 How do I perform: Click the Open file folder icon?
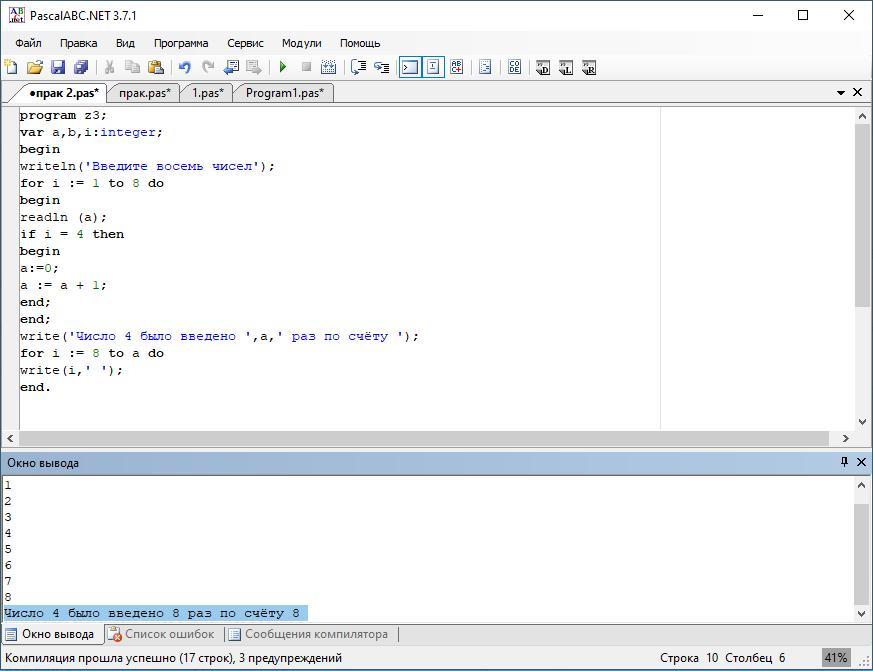tap(34, 67)
